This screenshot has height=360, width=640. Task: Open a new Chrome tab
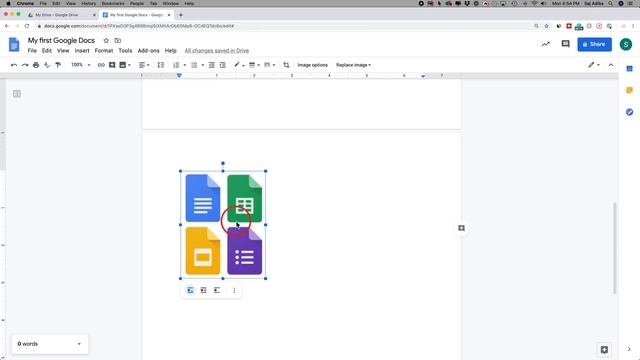click(181, 15)
